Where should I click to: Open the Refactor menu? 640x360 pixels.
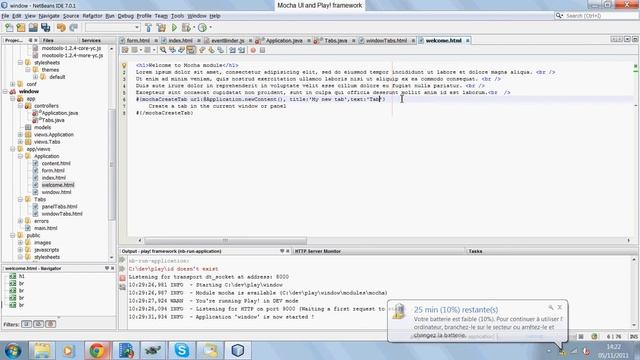tap(92, 16)
